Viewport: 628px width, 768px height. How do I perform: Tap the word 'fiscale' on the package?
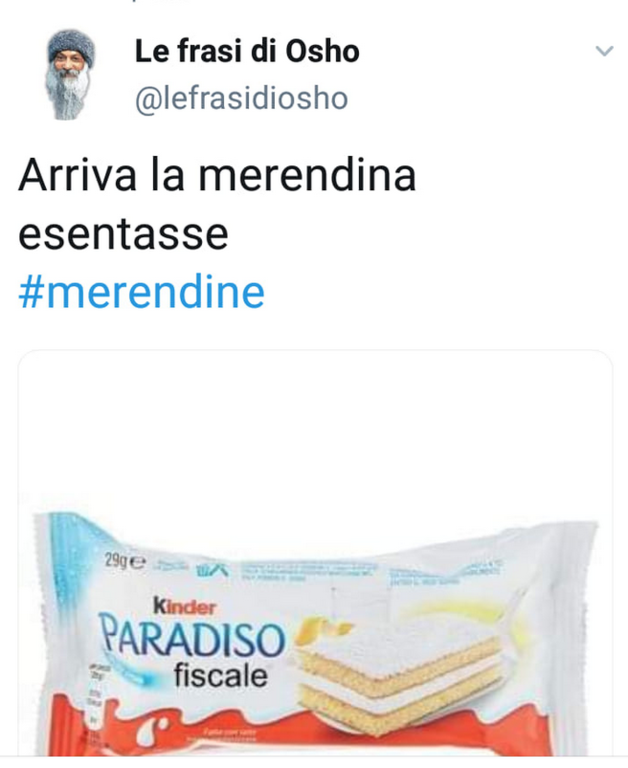tap(221, 675)
